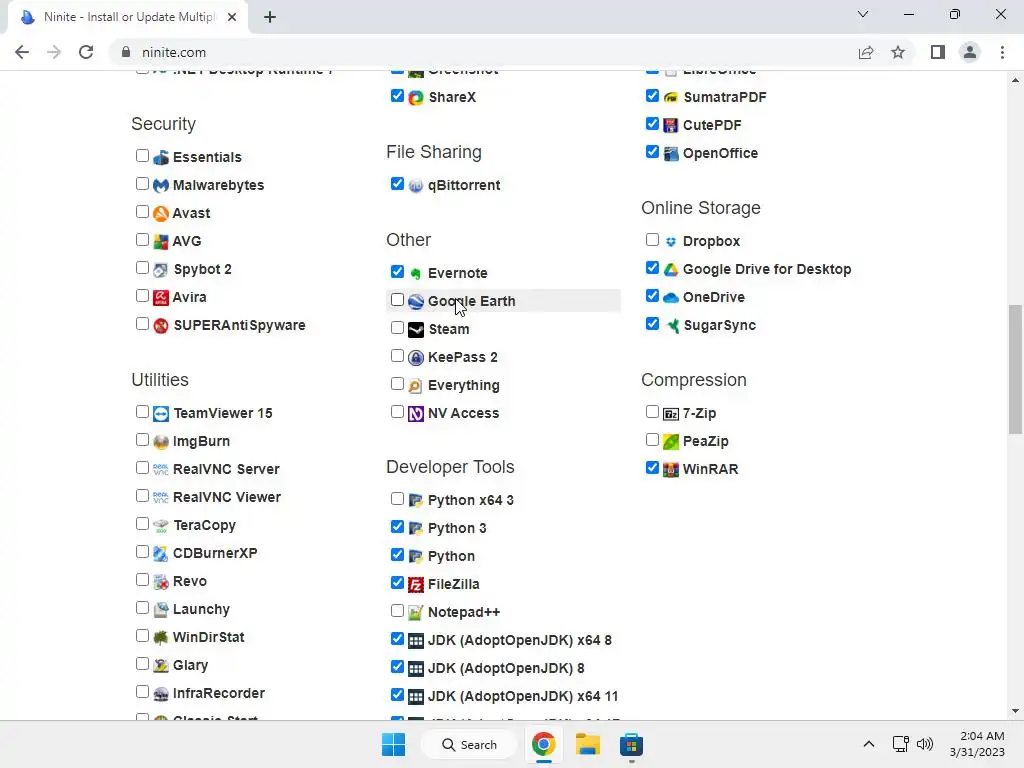The width and height of the screenshot is (1024, 768).
Task: Click the InfraRecorder label
Action: 219,694
